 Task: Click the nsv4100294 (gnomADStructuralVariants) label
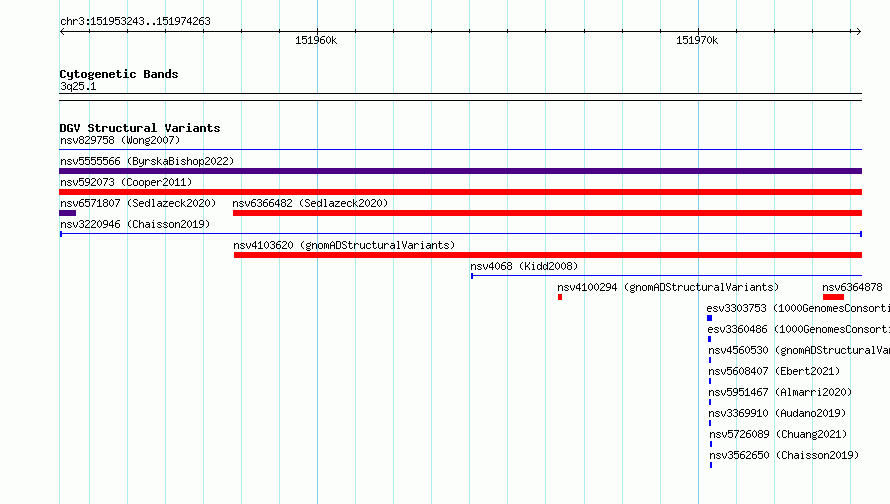(x=668, y=287)
